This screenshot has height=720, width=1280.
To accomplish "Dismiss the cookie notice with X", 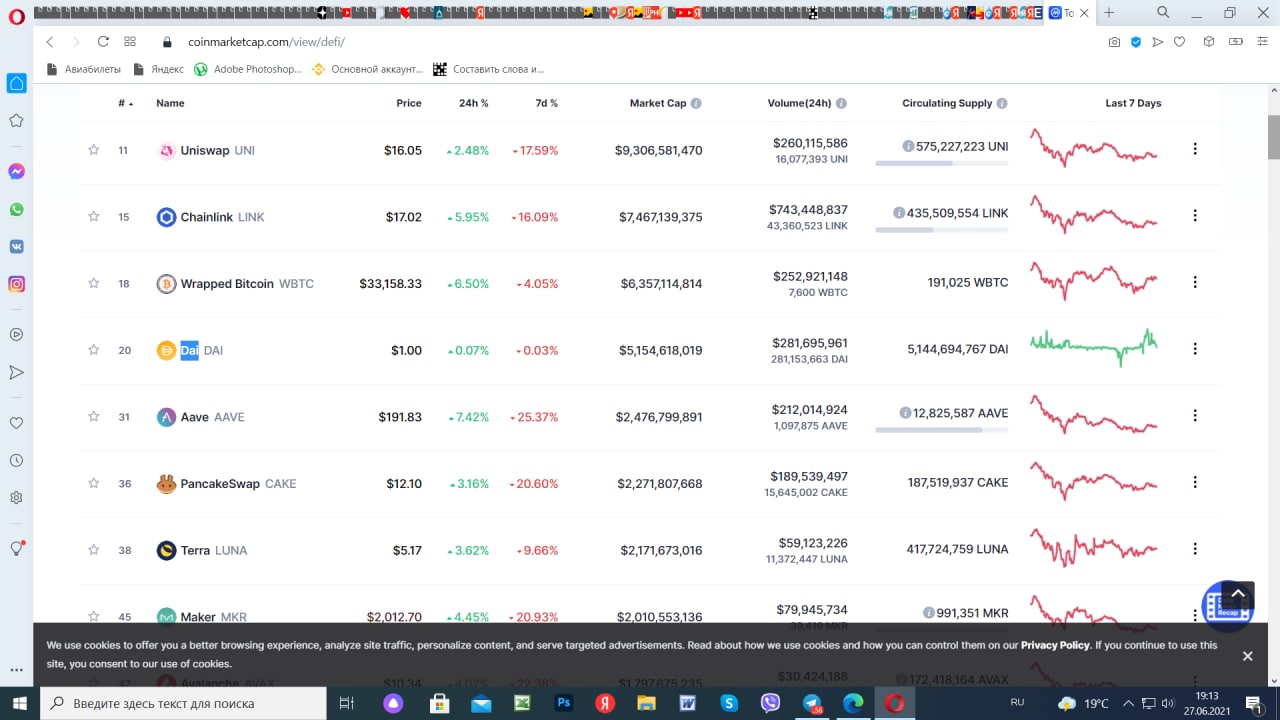I will 1247,656.
